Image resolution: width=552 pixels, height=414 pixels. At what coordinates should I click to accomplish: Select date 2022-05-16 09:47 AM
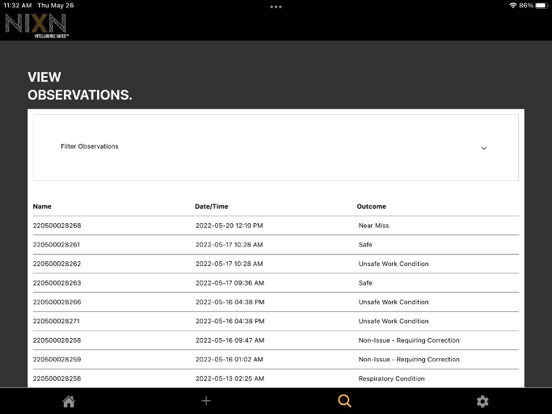[x=230, y=340]
